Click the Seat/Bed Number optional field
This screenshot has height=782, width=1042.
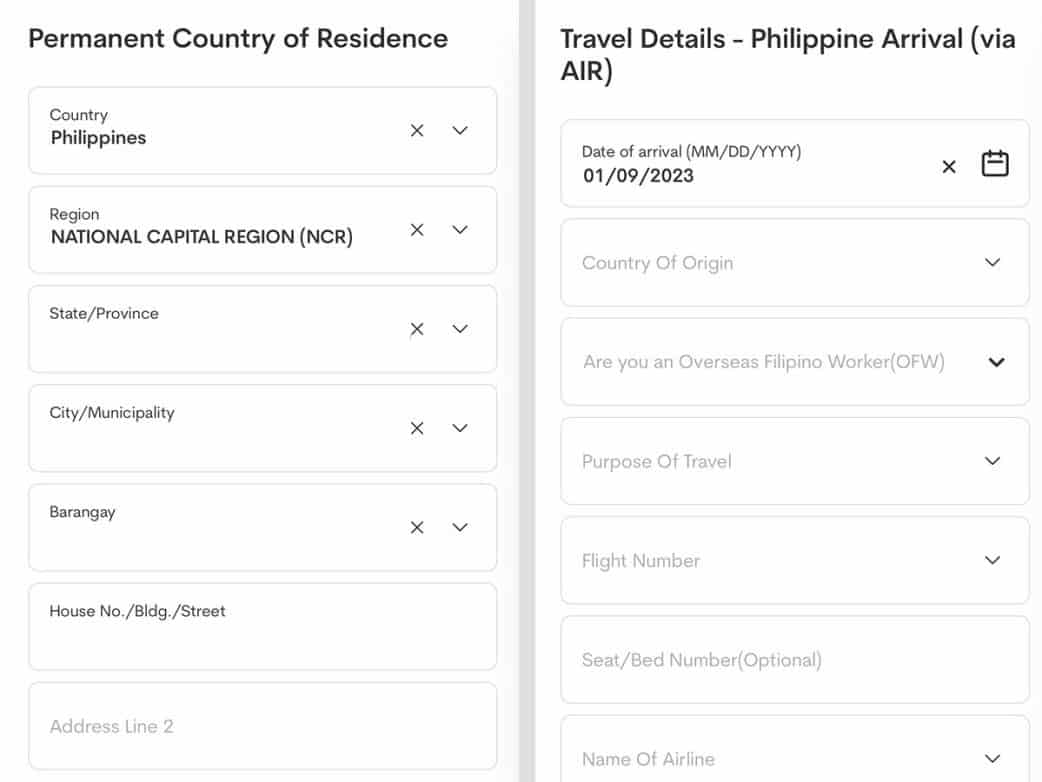(794, 660)
